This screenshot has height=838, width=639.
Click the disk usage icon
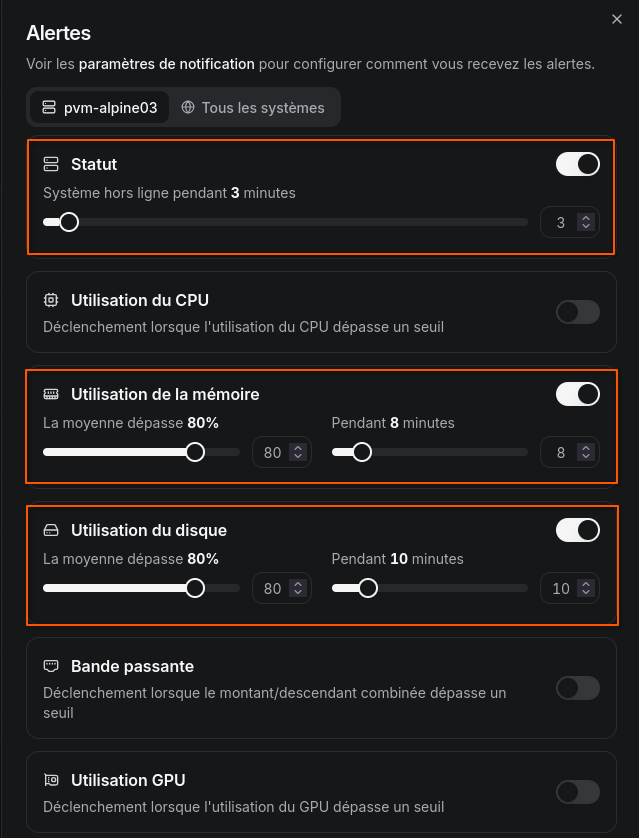[51, 530]
